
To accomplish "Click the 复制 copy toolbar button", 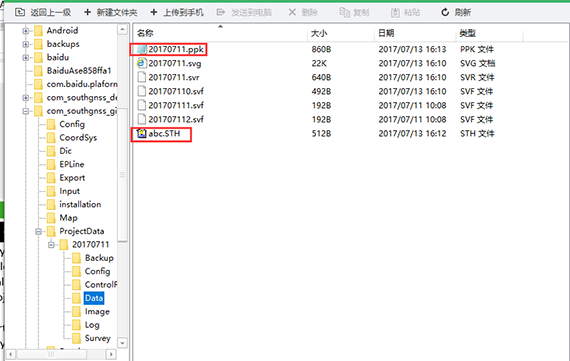I will (x=354, y=12).
